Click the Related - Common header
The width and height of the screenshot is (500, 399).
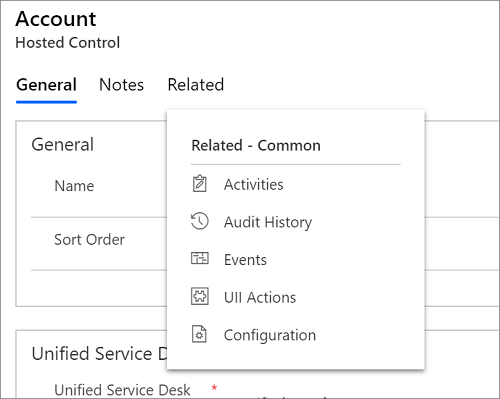(x=256, y=146)
